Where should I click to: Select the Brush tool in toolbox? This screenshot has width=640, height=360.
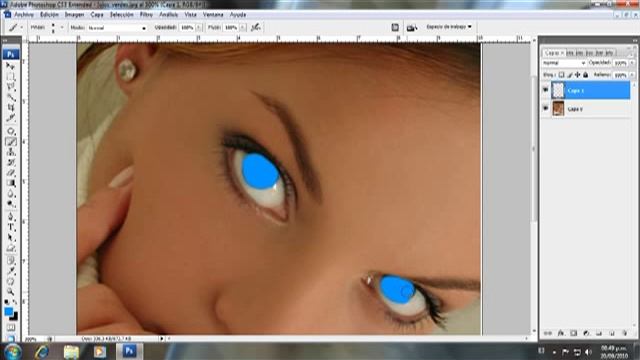[x=11, y=142]
